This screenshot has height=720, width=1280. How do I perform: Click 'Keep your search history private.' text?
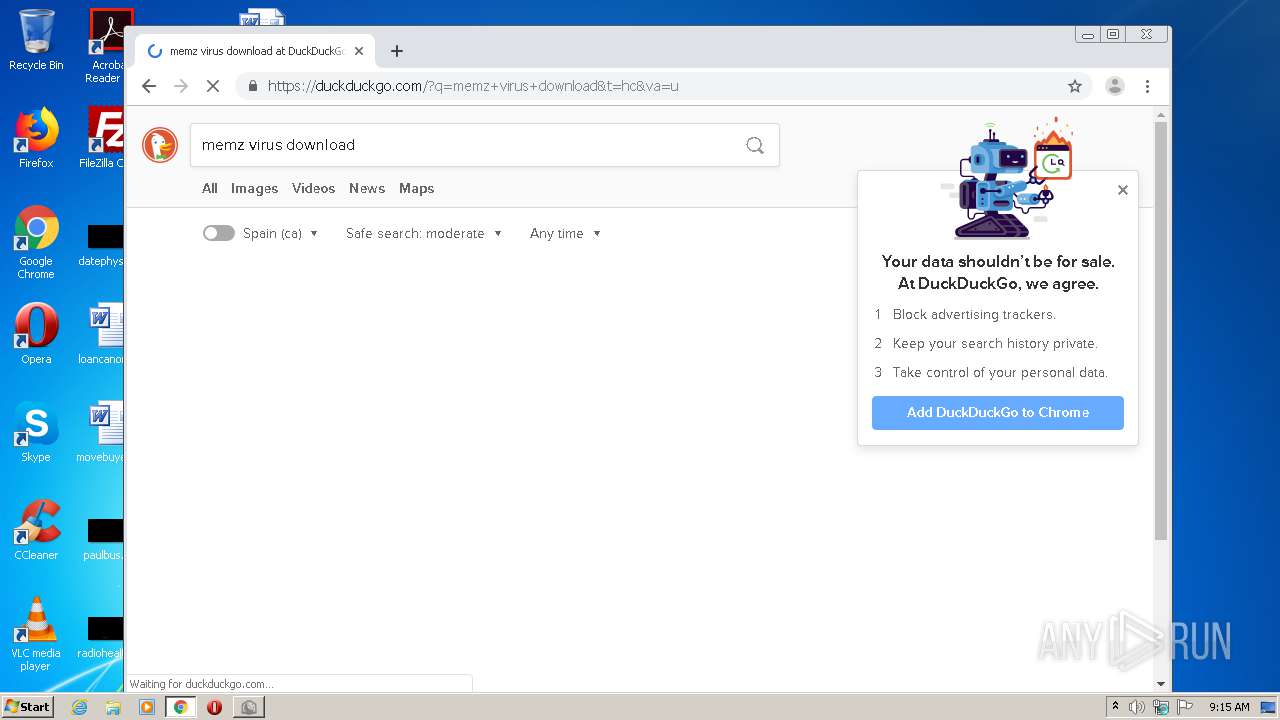point(995,344)
